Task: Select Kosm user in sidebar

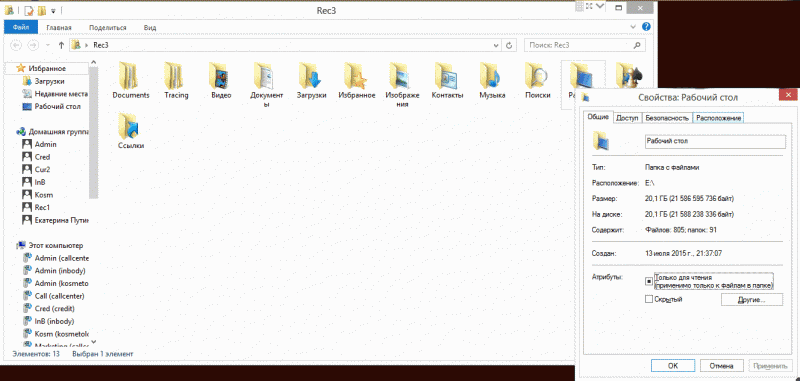Action: pyautogui.click(x=38, y=195)
